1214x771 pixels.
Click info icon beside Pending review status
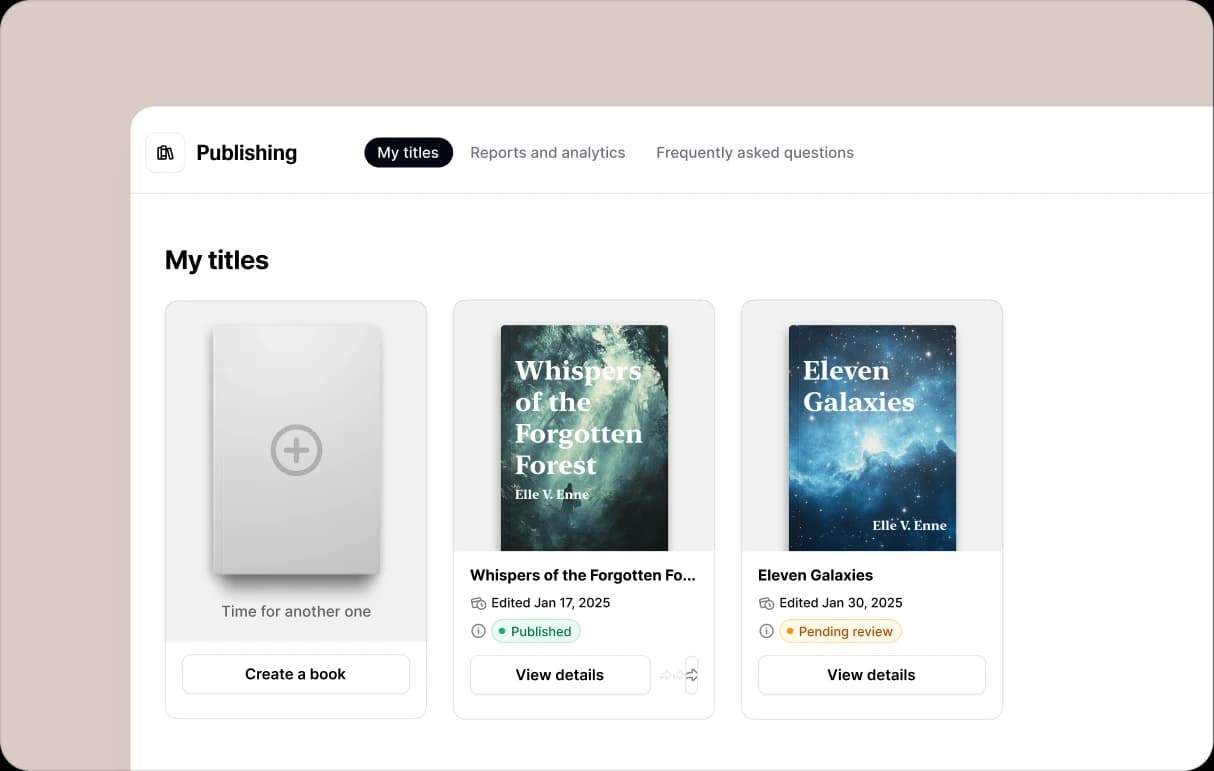click(x=766, y=631)
